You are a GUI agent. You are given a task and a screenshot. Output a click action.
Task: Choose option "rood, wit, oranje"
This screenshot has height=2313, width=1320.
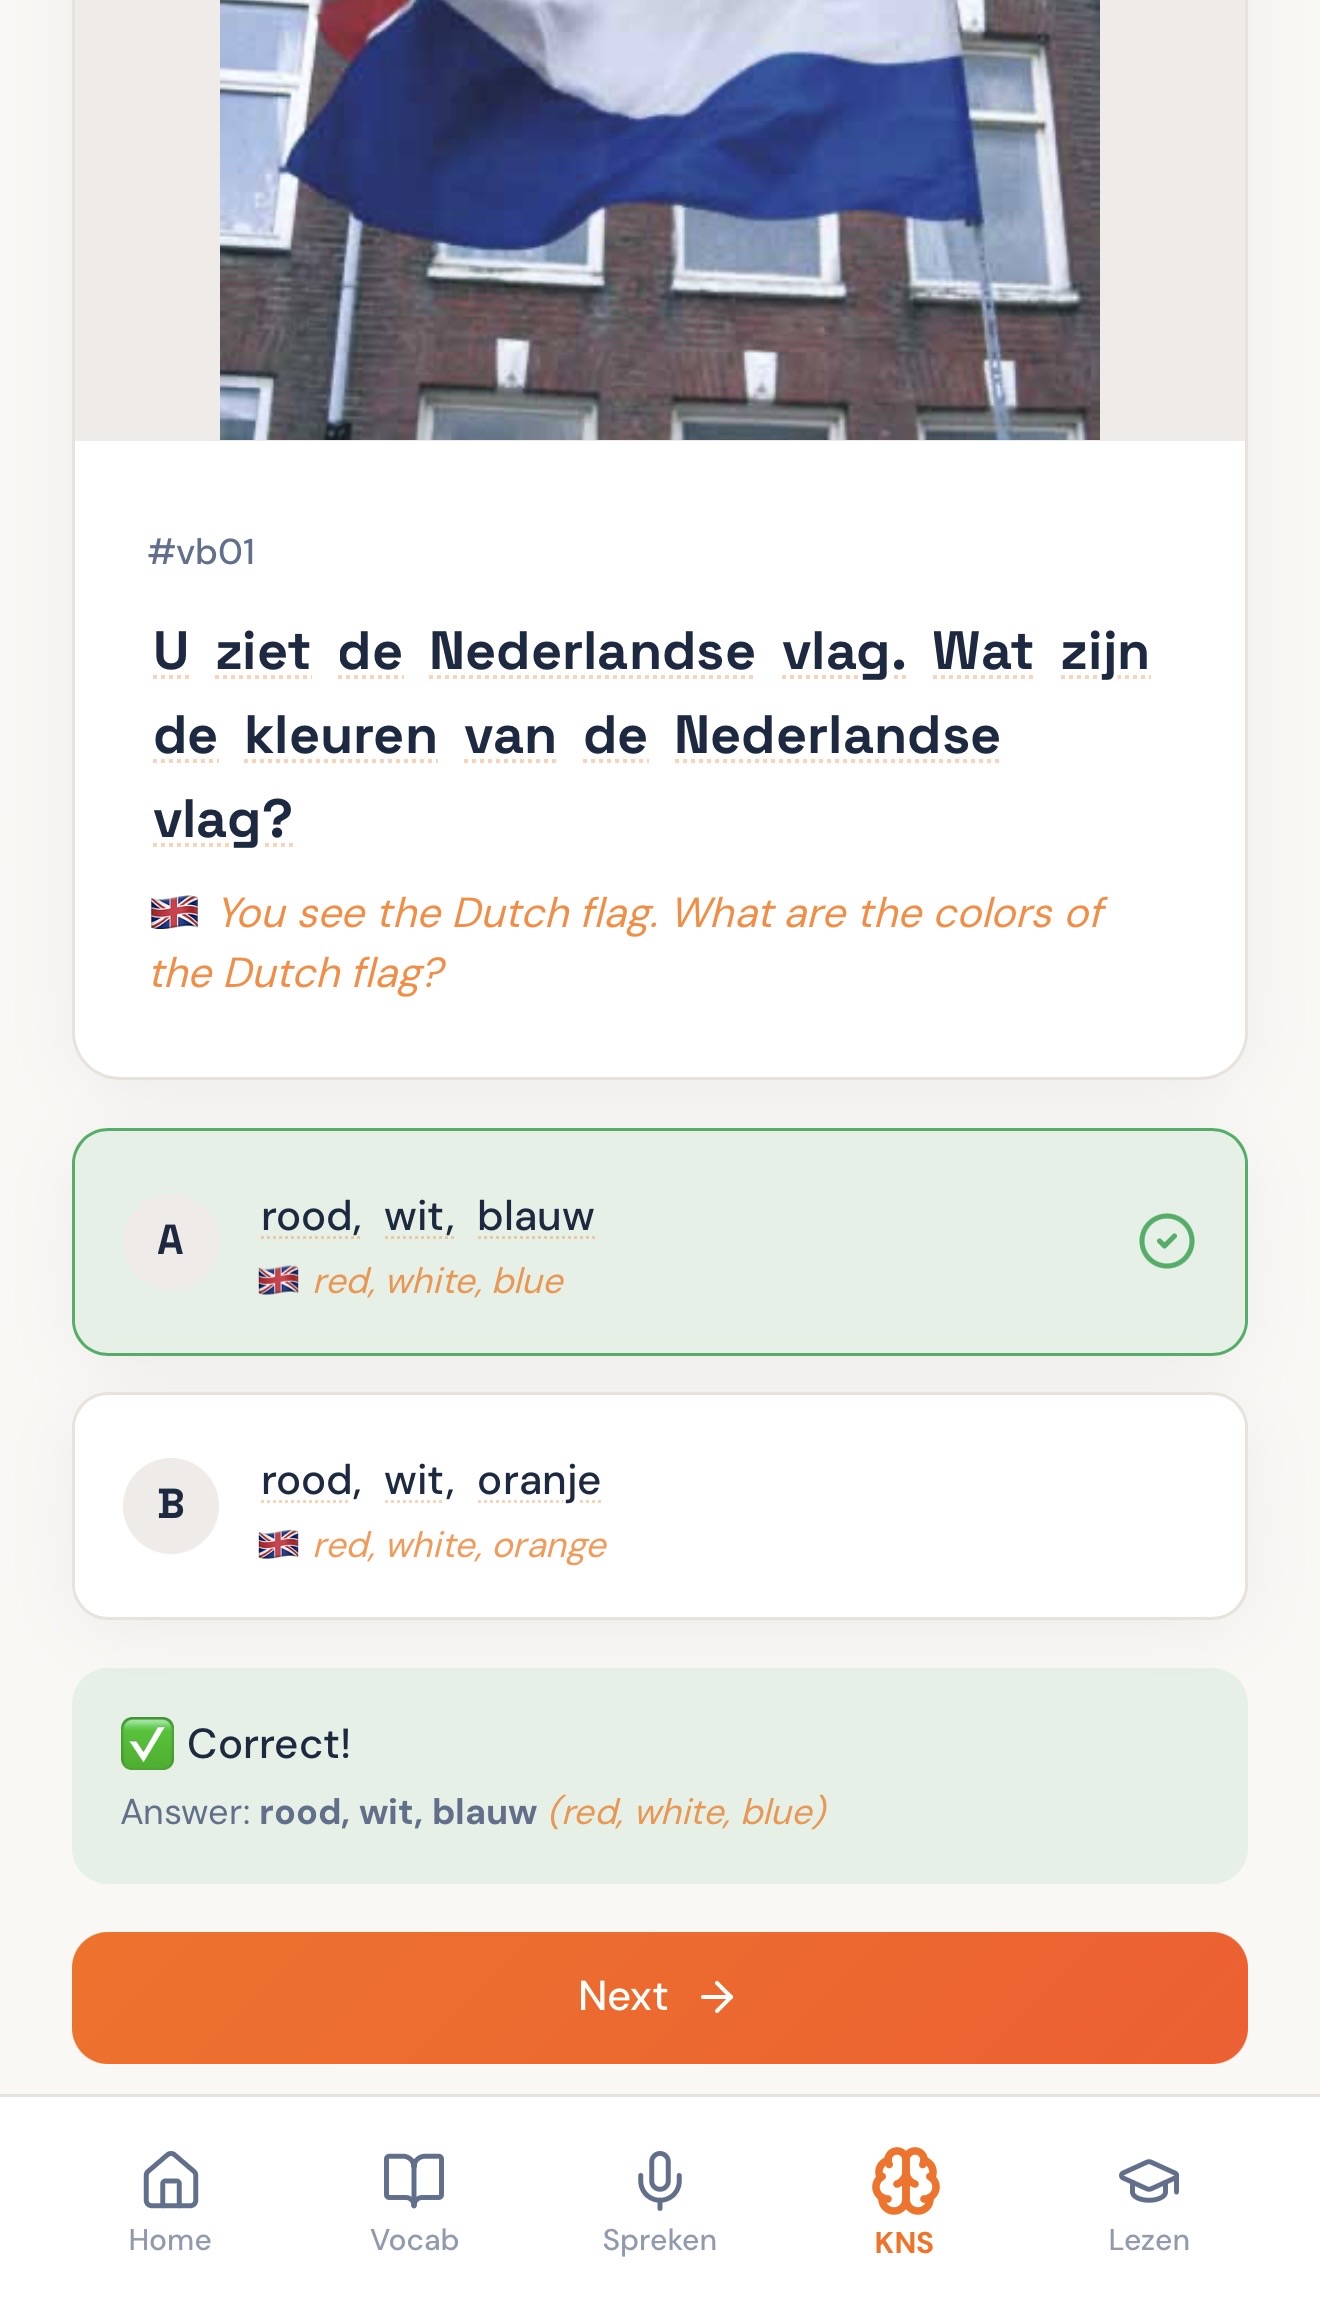(x=660, y=1505)
